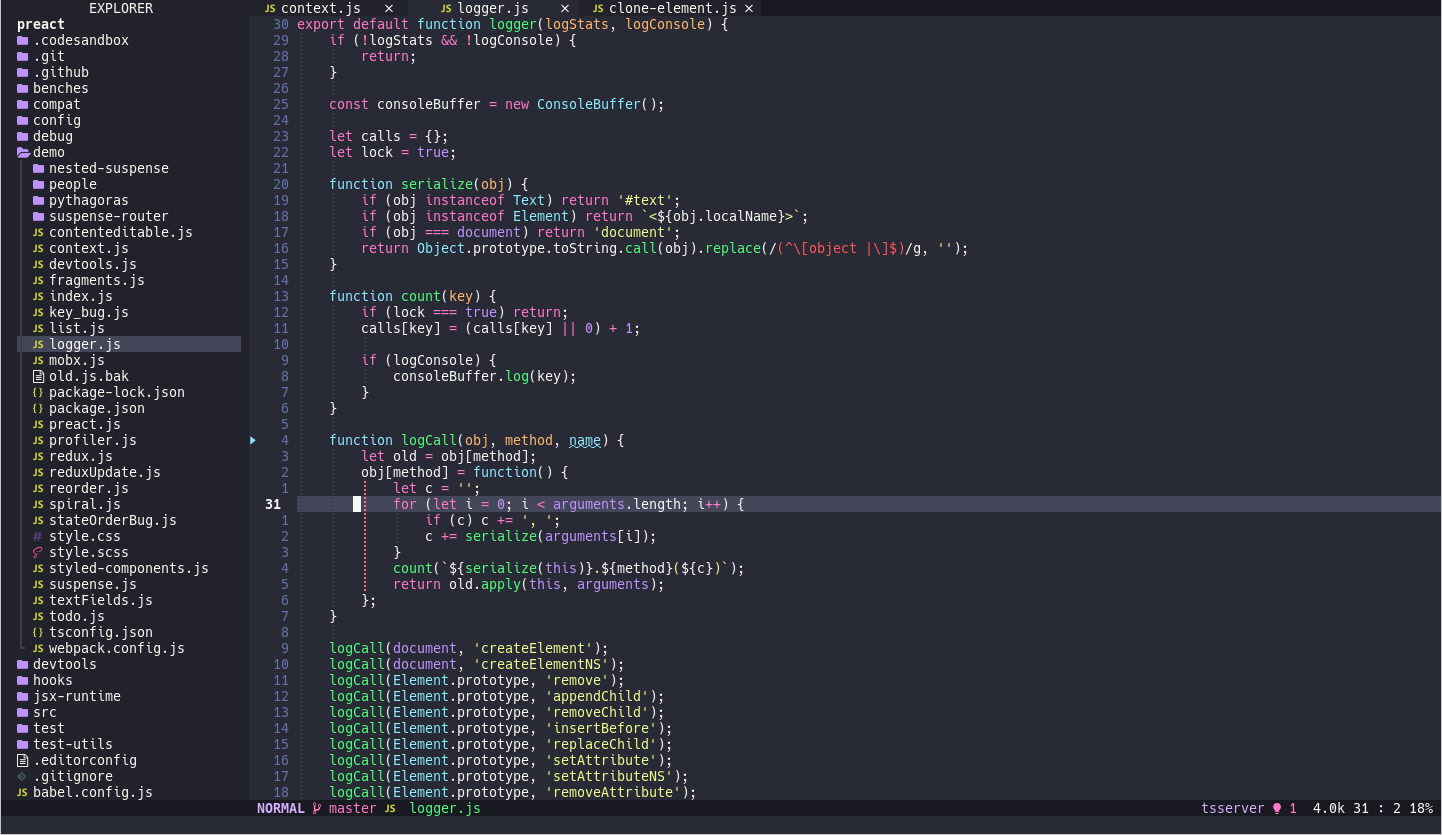Click the src folder icon
The height and width of the screenshot is (835, 1442).
[x=23, y=712]
